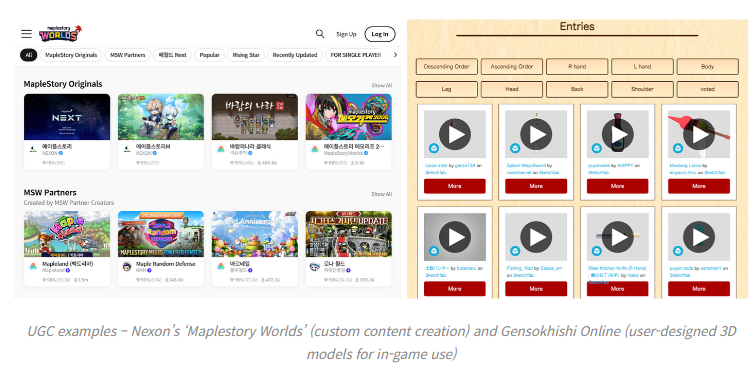Toggle the R hand filter
753x371 pixels.
577,67
